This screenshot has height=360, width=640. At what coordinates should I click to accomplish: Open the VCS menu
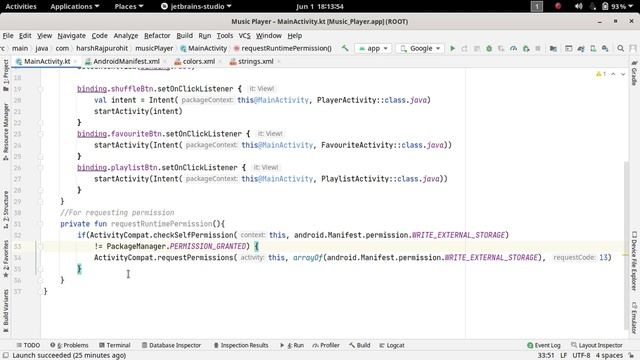click(x=244, y=36)
